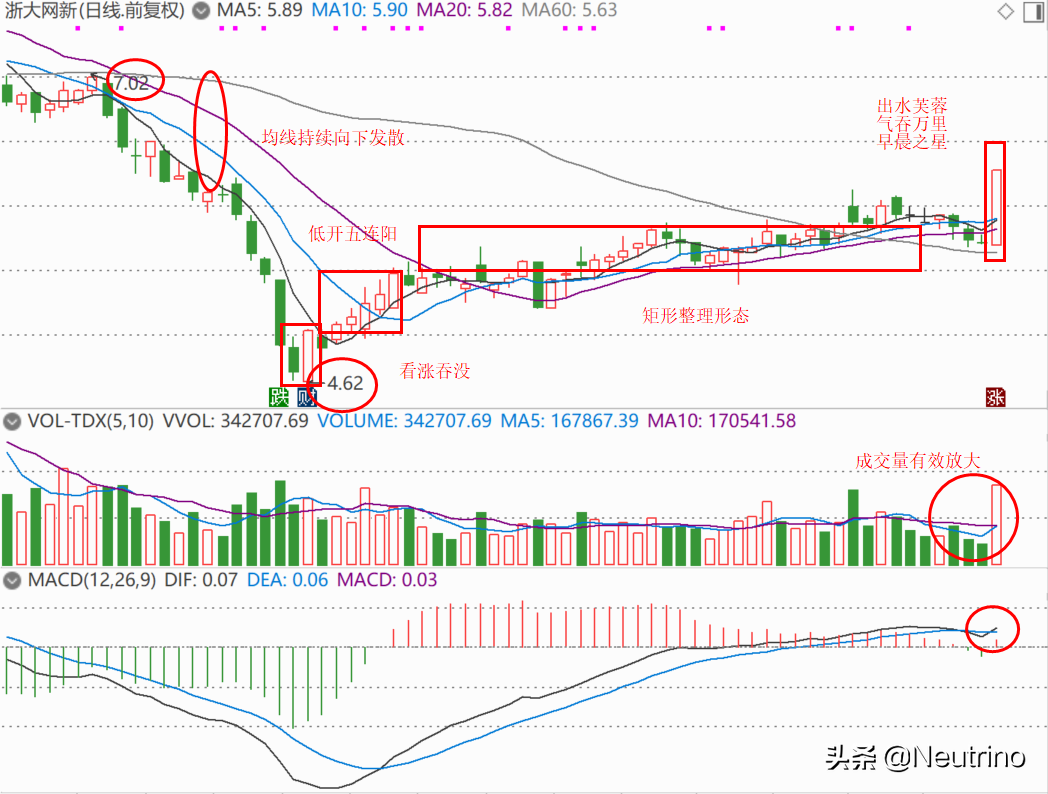Image resolution: width=1048 pixels, height=794 pixels.
Task: Expand the VOL-TDX indicator settings arrow
Action: pos(11,421)
